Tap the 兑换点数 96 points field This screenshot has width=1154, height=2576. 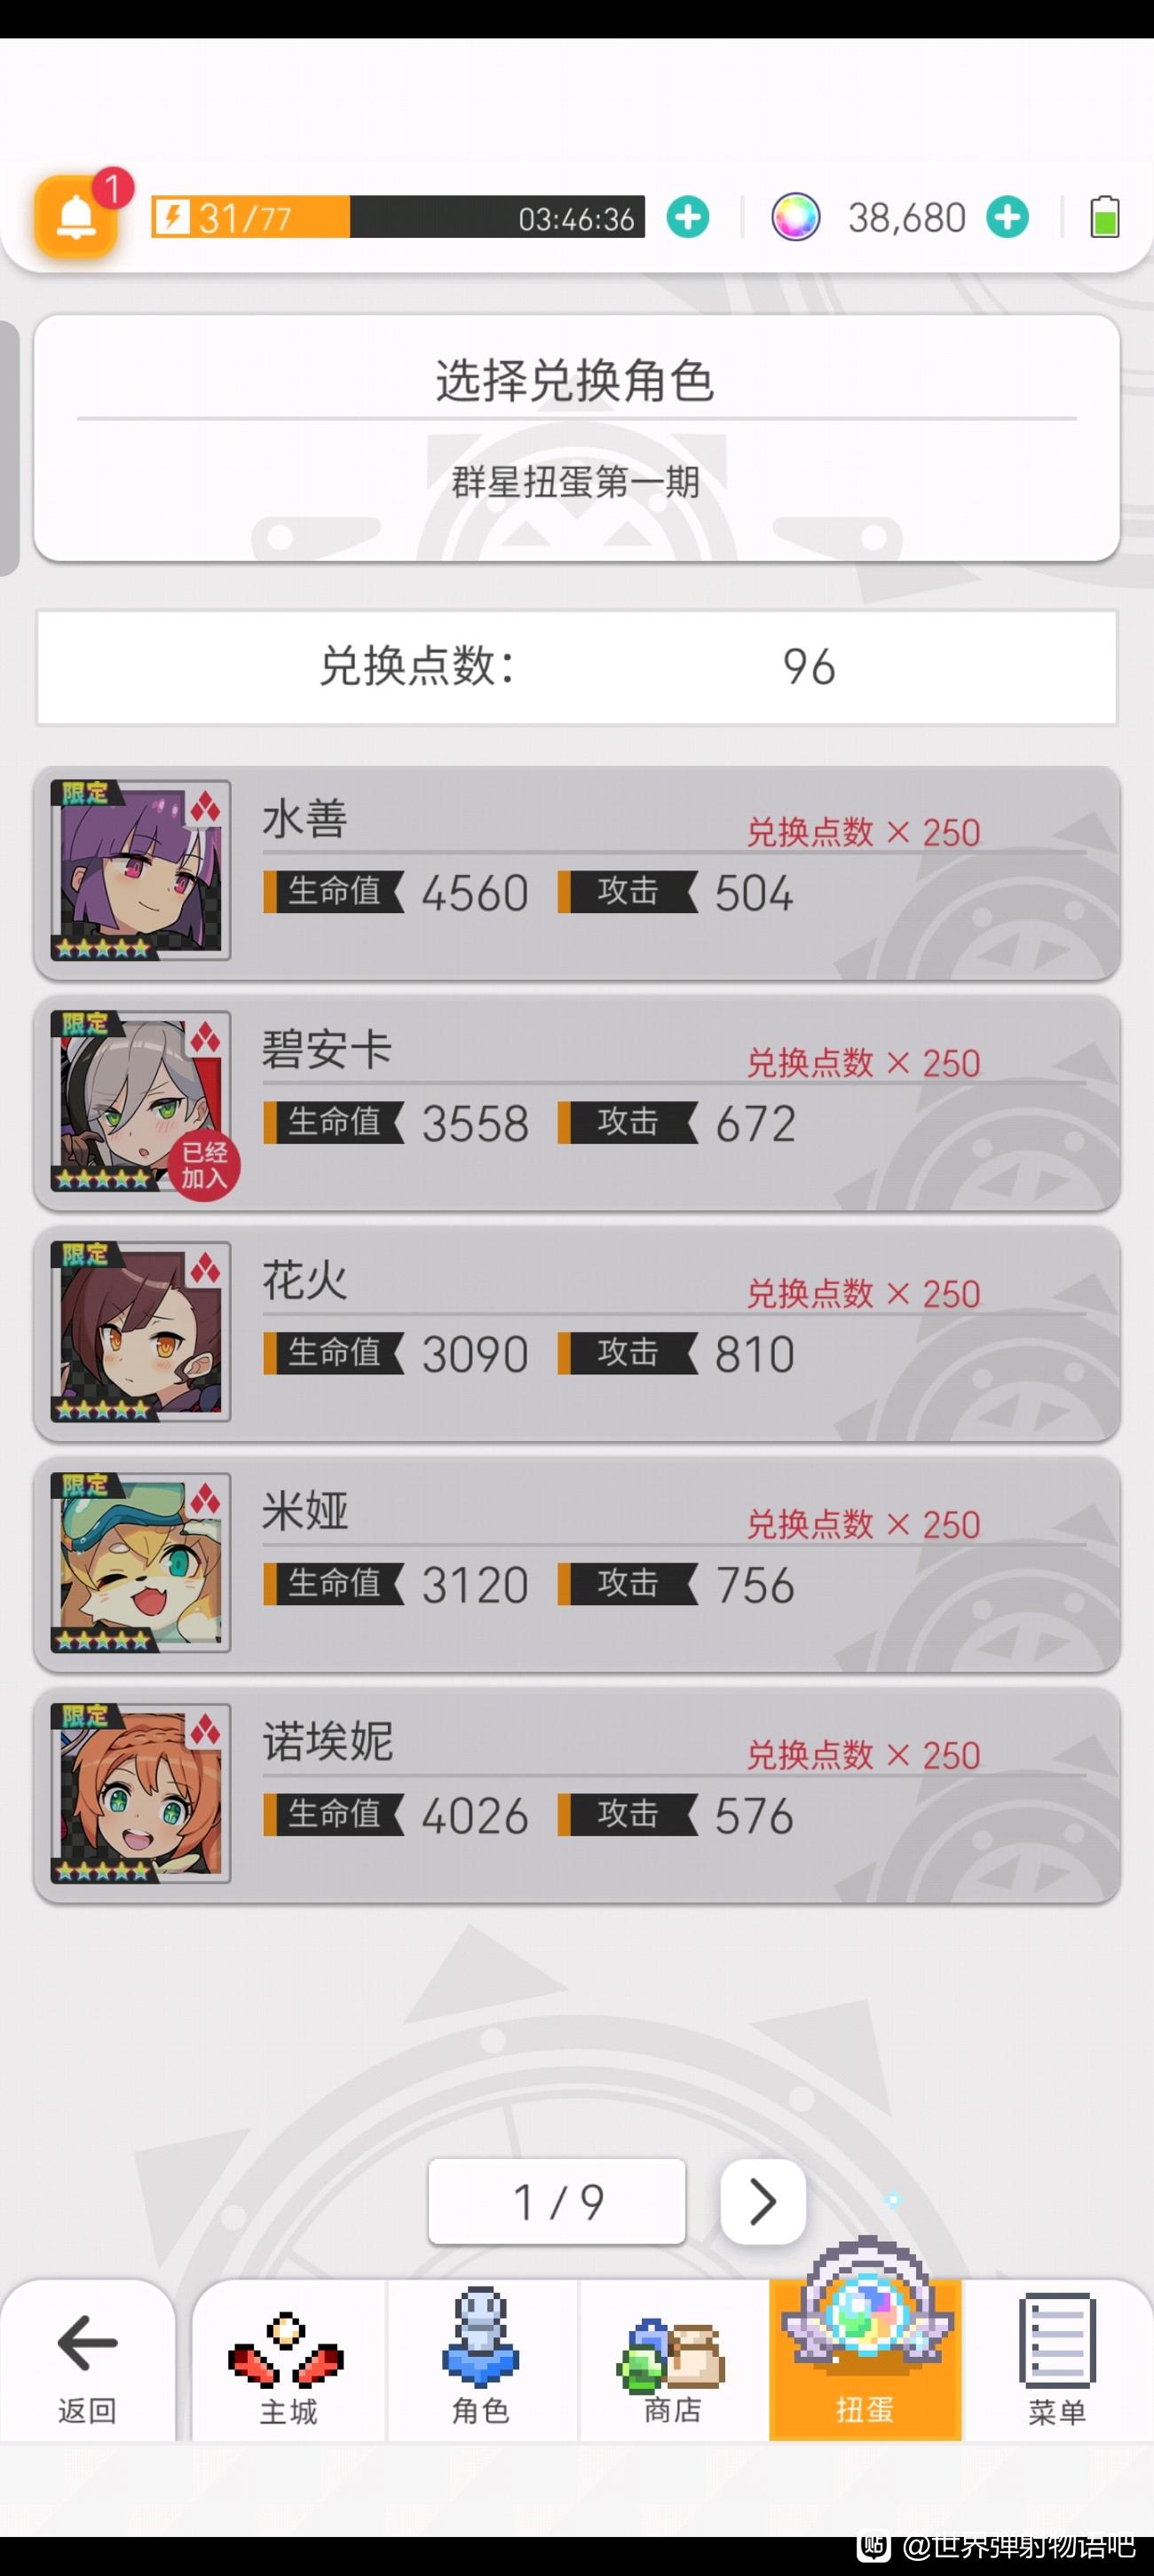coord(577,667)
